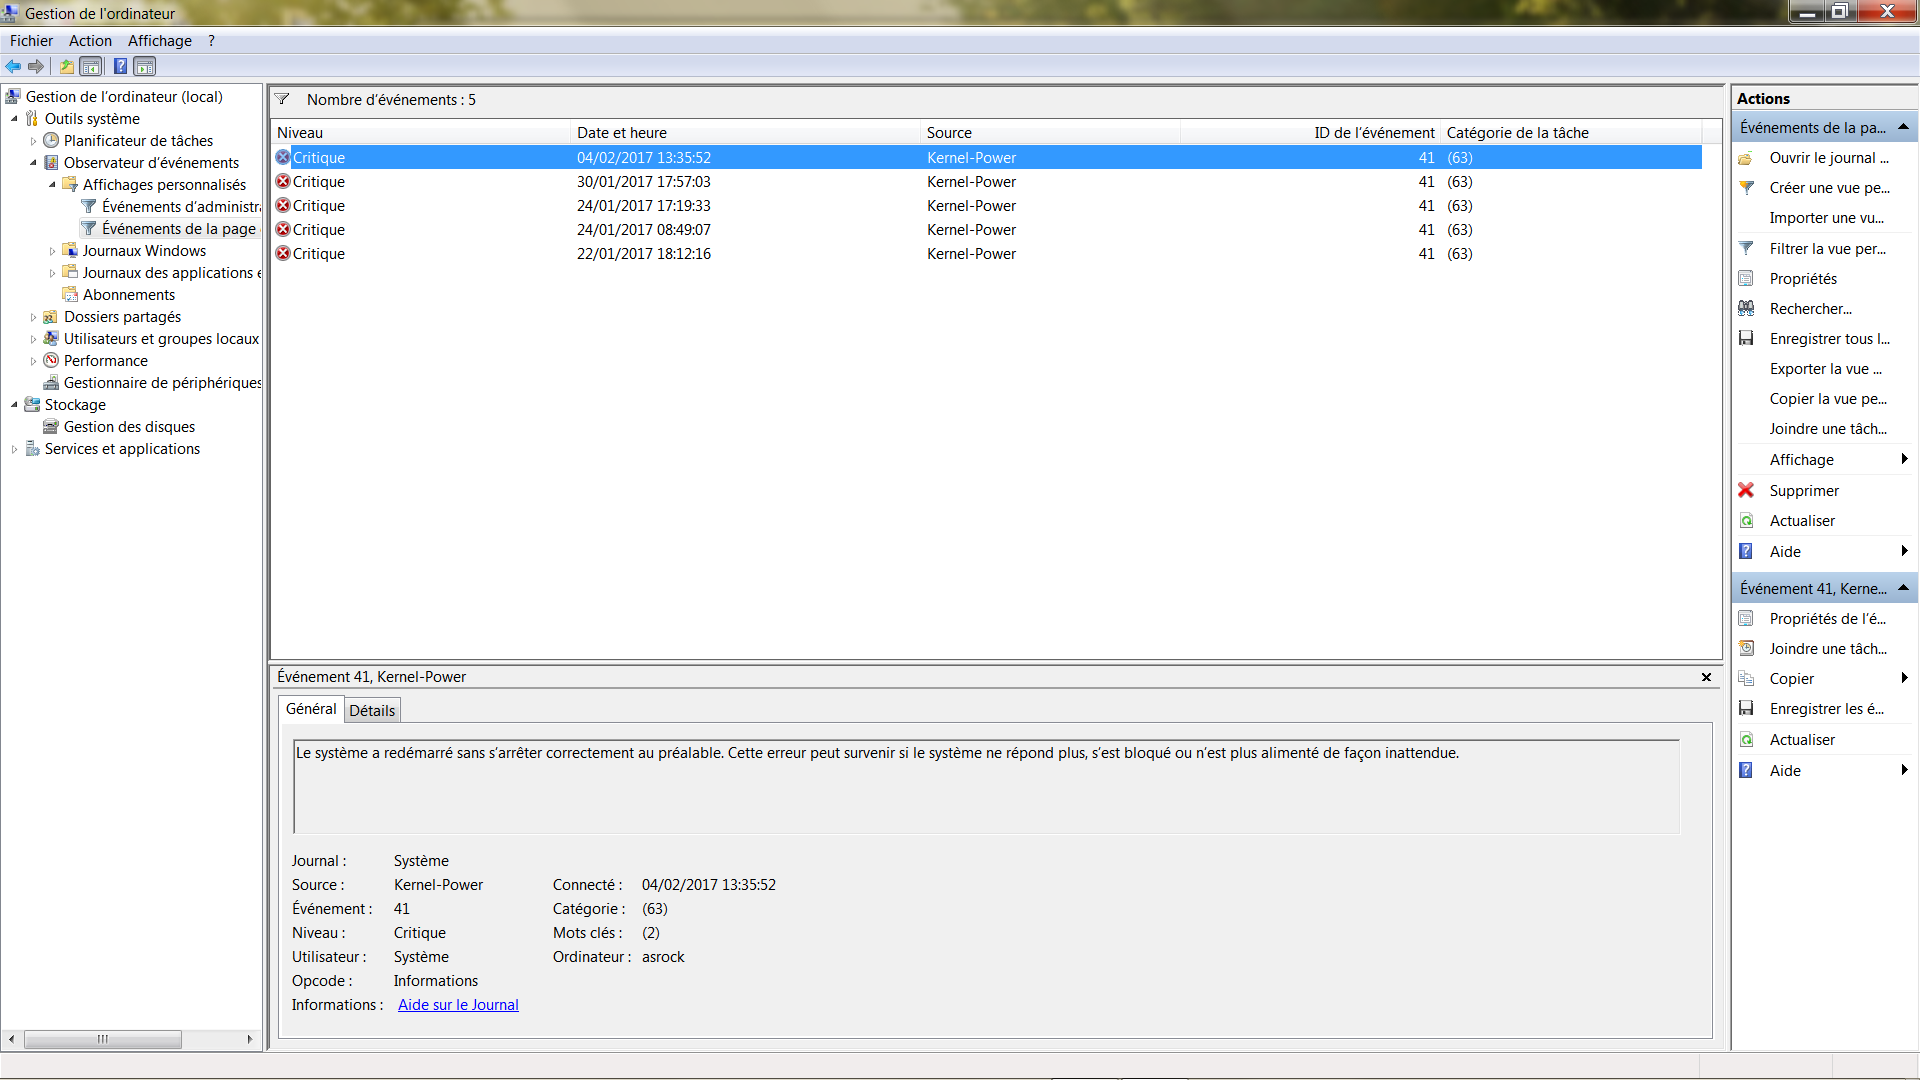1920x1080 pixels.
Task: Click the floppy icon for Enregistrer tous
Action: coord(1746,339)
